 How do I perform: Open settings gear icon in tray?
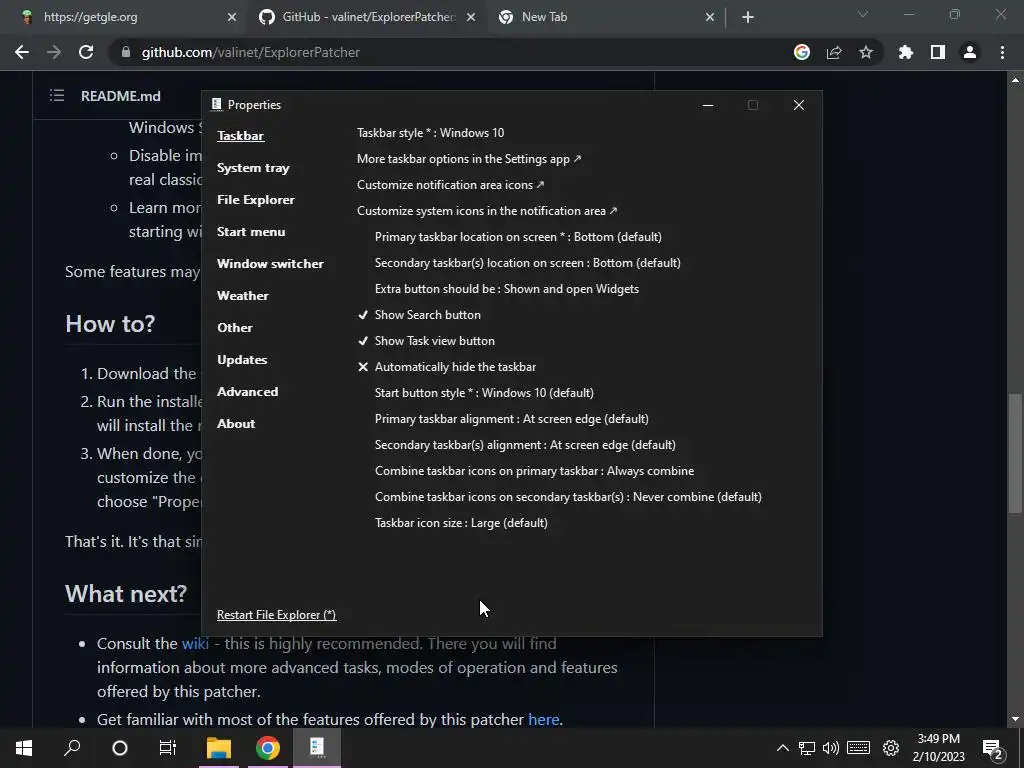[891, 748]
